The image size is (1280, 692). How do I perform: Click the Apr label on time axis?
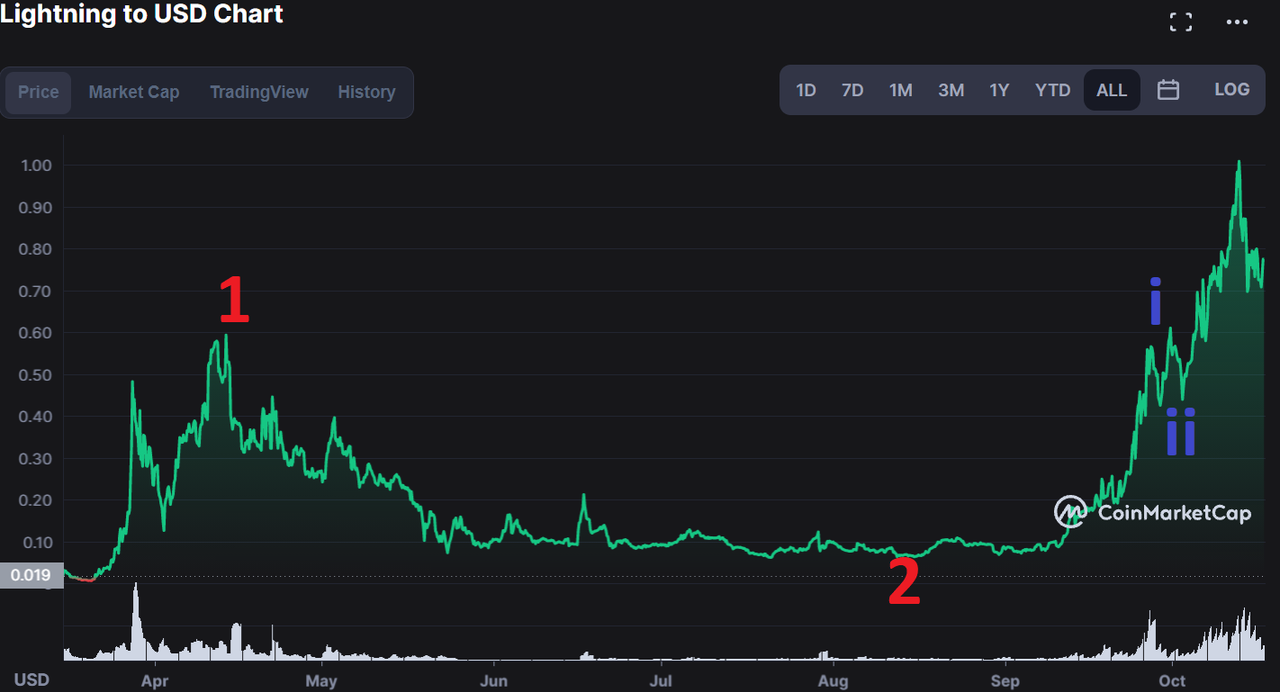[x=154, y=681]
